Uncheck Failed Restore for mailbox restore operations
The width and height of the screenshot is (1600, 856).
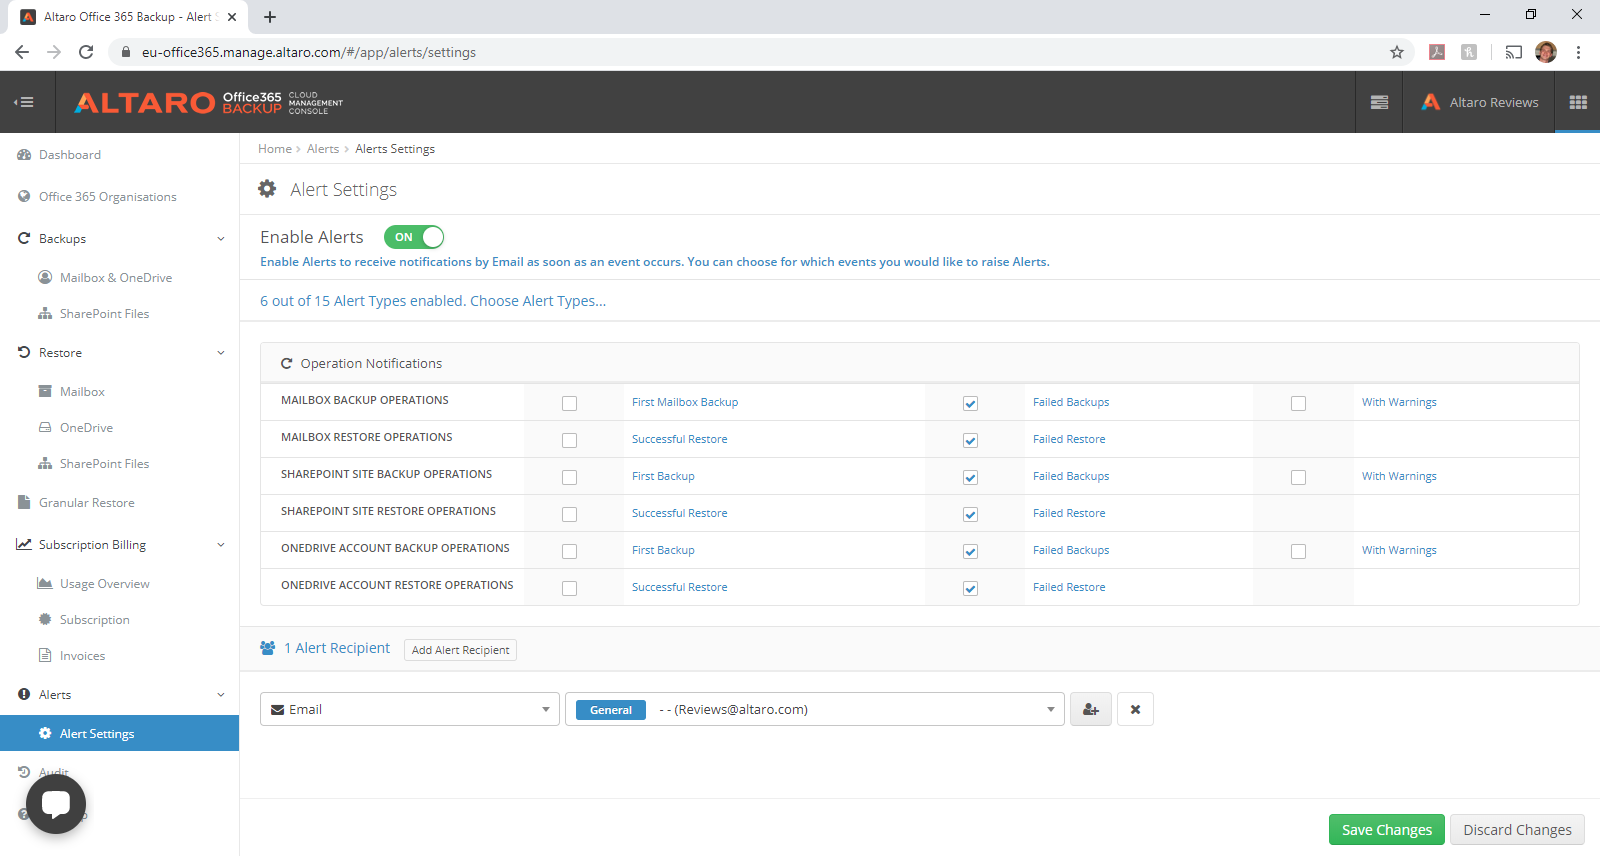click(x=970, y=440)
